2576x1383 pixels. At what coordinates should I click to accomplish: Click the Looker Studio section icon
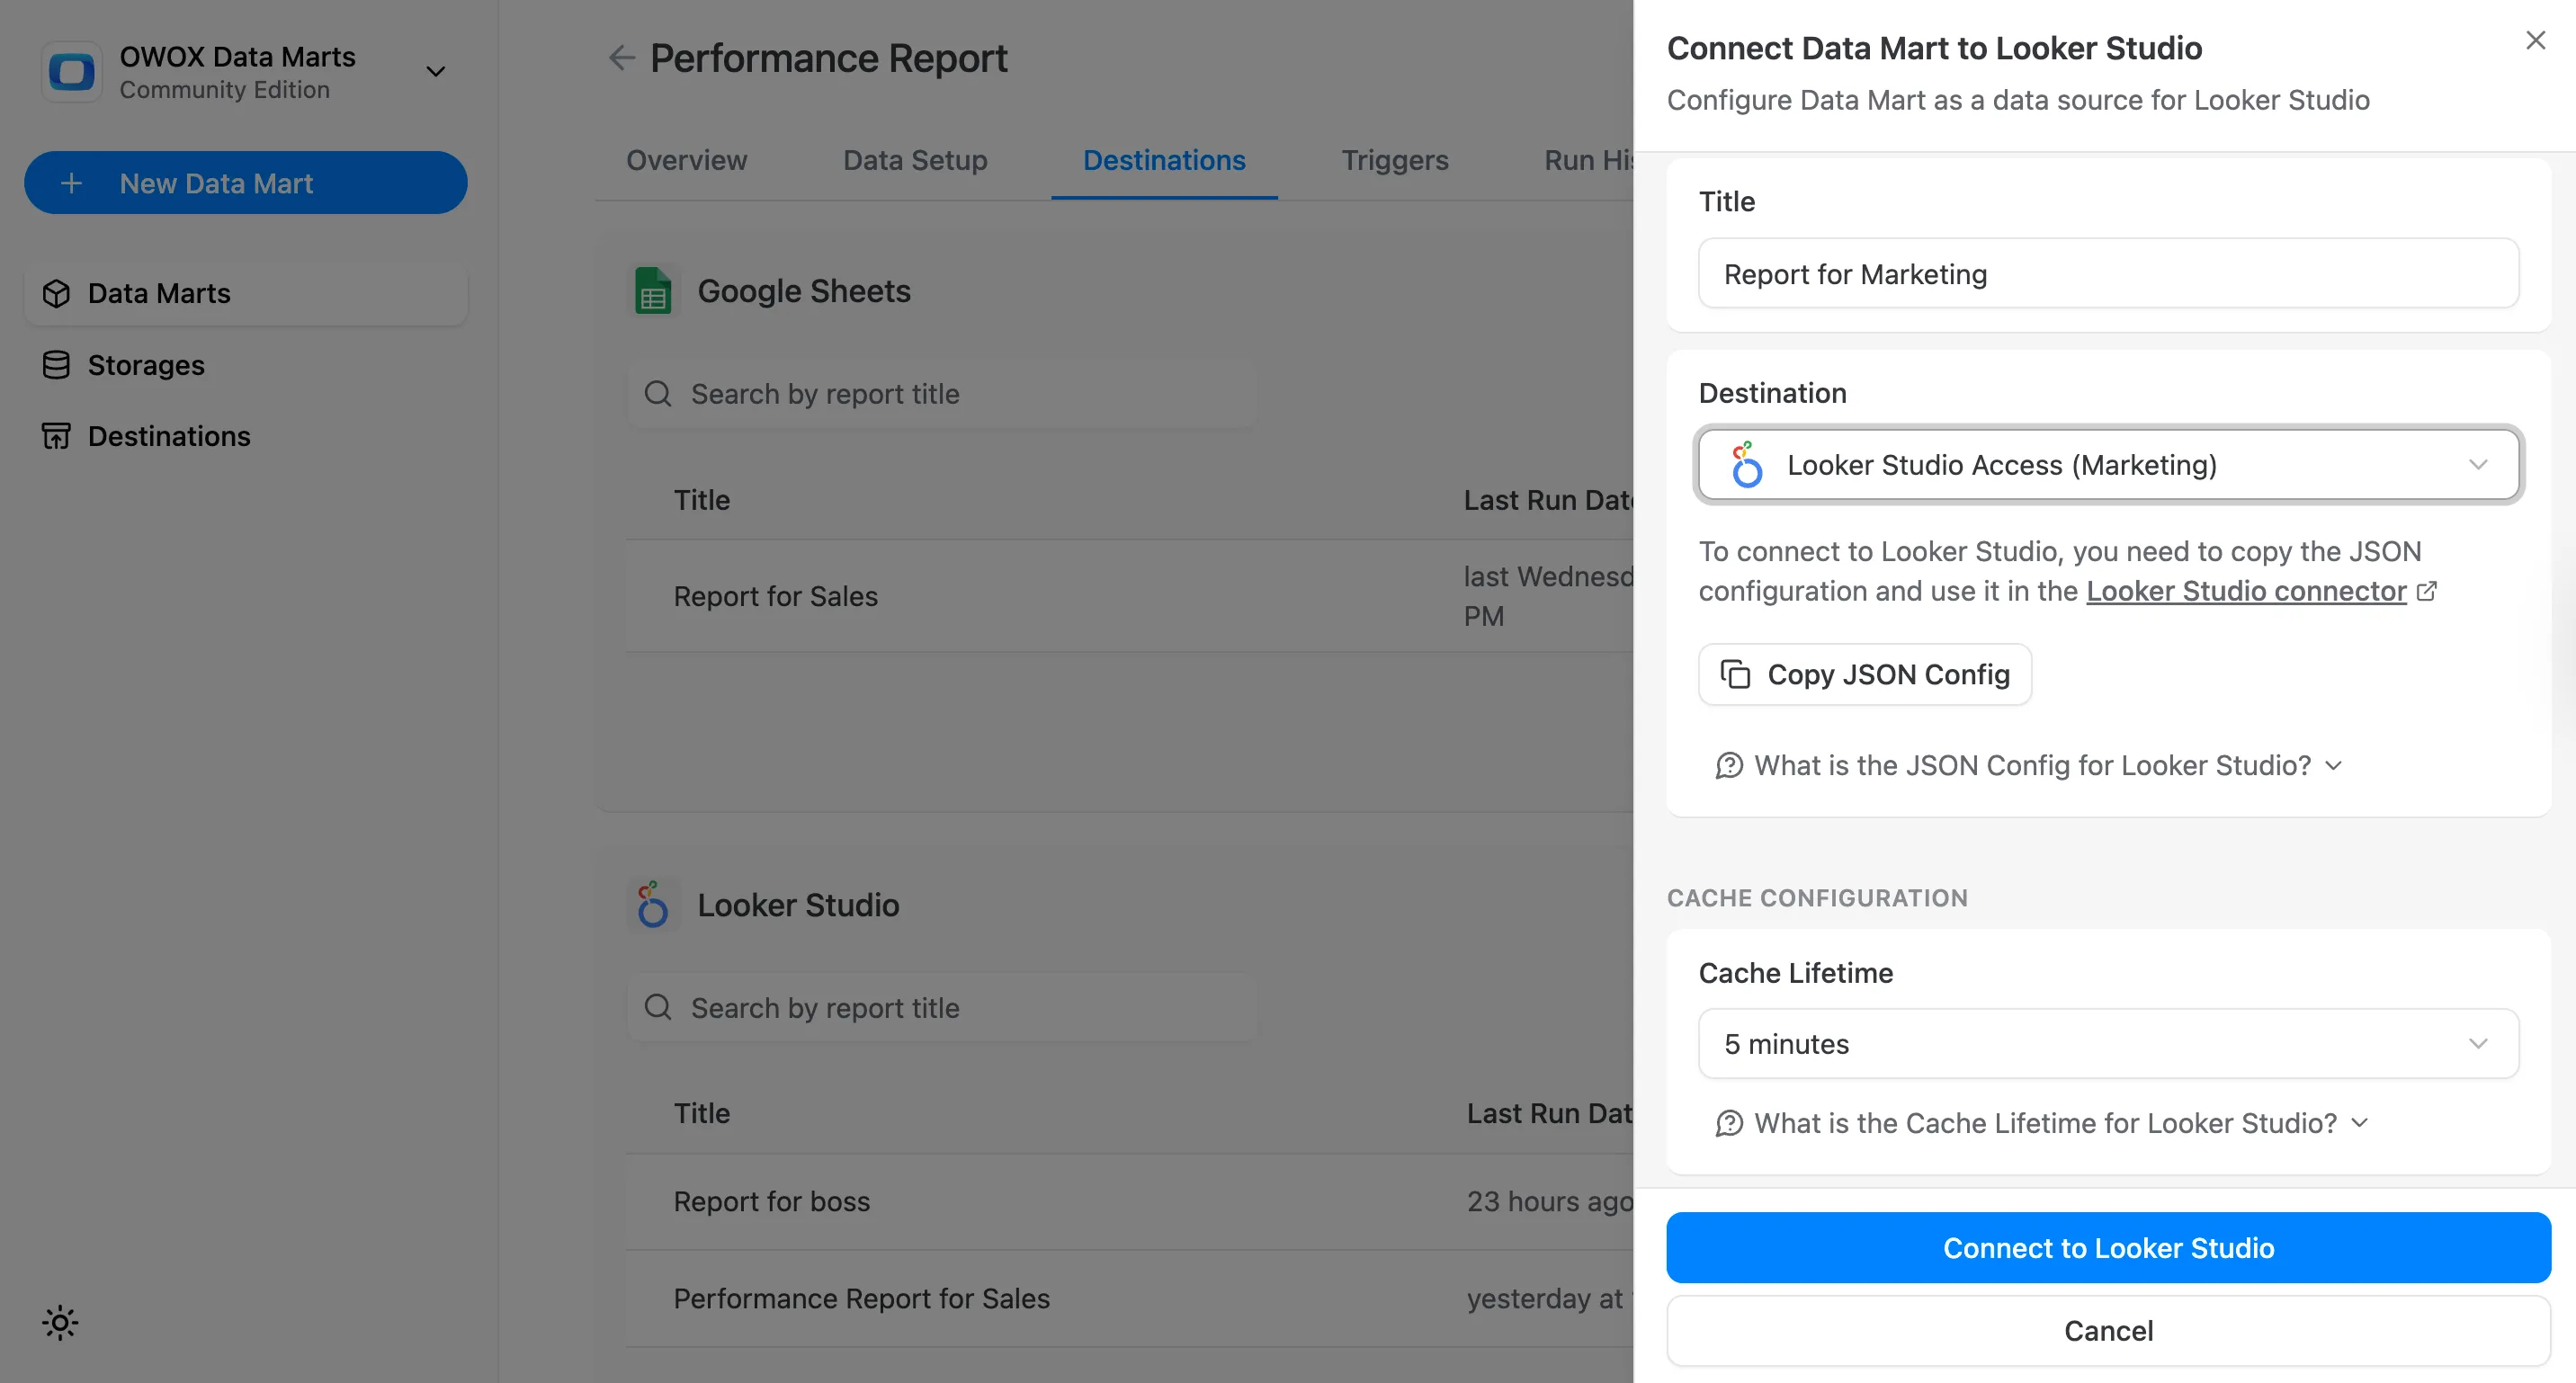653,905
